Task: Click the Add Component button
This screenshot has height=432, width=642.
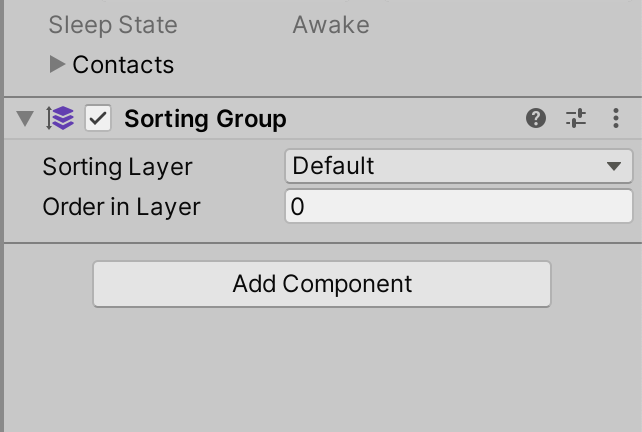Action: pos(322,284)
